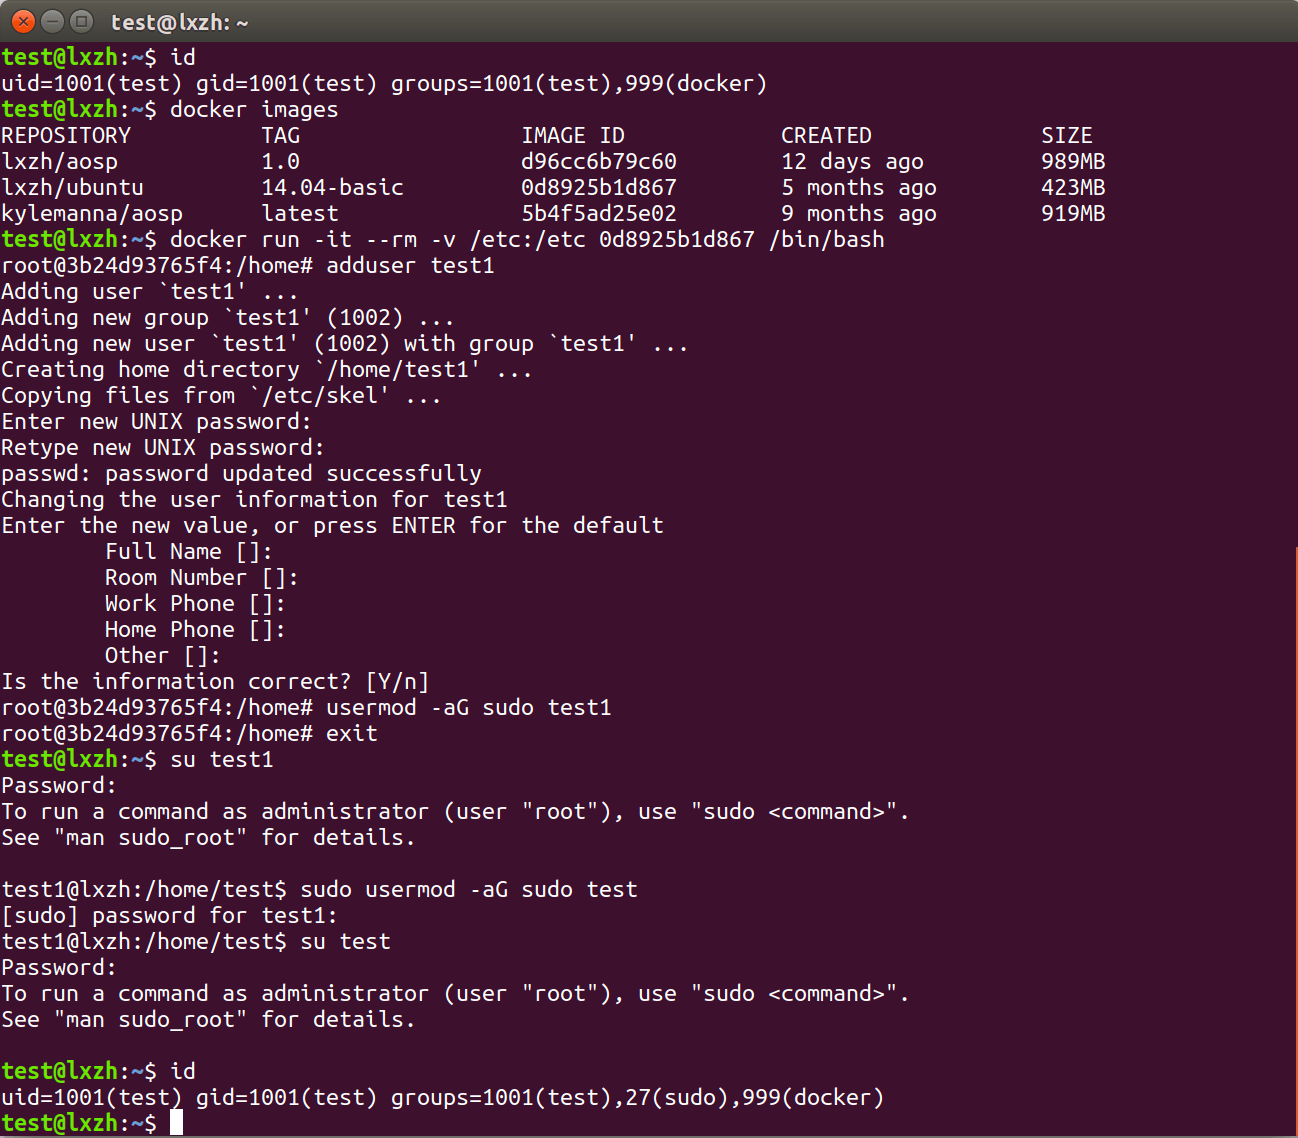1298x1138 pixels.
Task: Click the 'docker run -it --rm' command line
Action: click(x=527, y=239)
